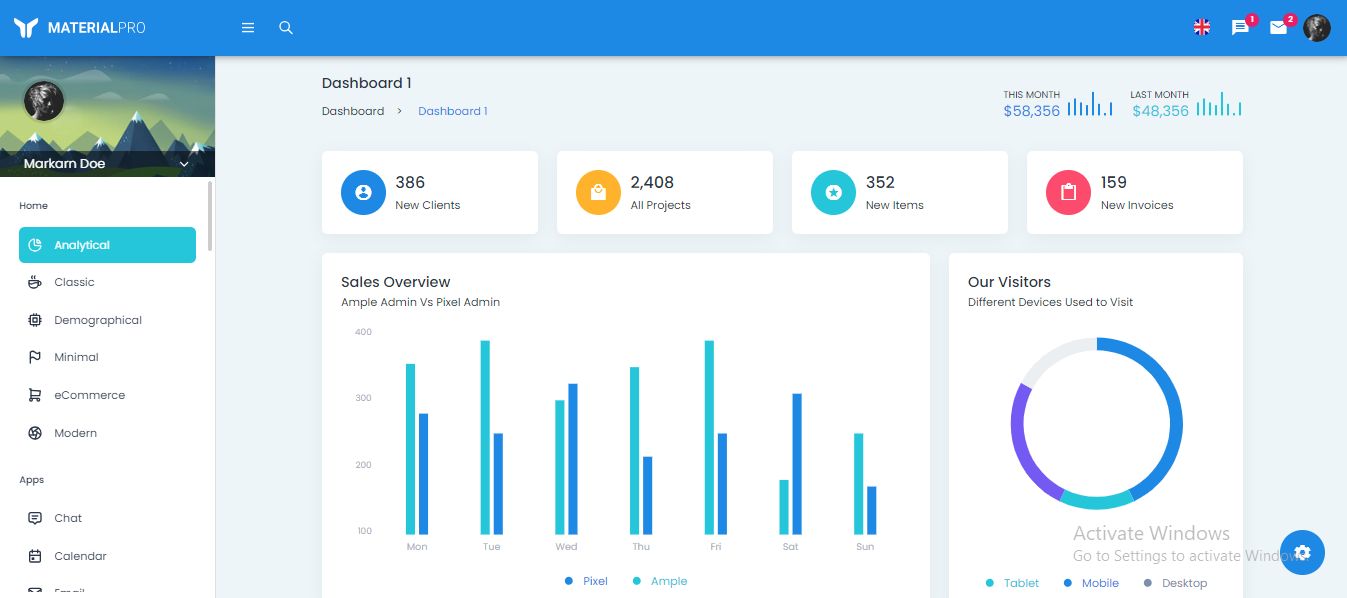Image resolution: width=1347 pixels, height=598 pixels.
Task: Click the Tue Ample bar
Action: click(485, 437)
